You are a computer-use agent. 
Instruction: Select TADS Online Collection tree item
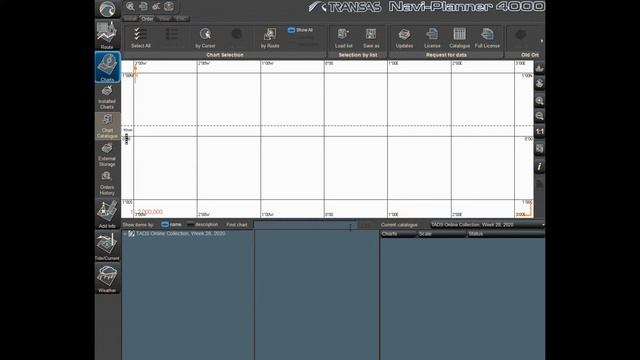[x=180, y=233]
